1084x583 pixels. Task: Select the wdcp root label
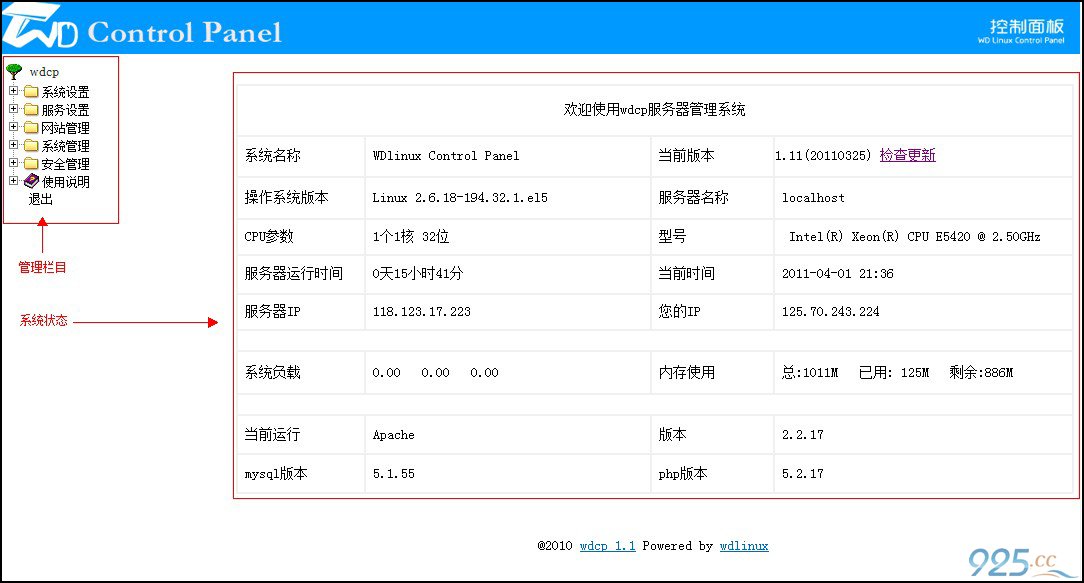[x=44, y=72]
